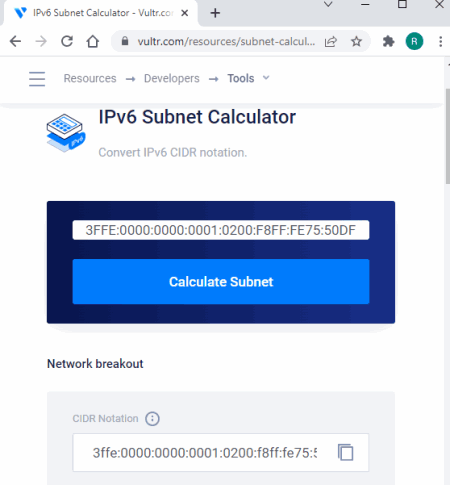
Task: Show the CIDR Notation info tooltip
Action: [152, 418]
